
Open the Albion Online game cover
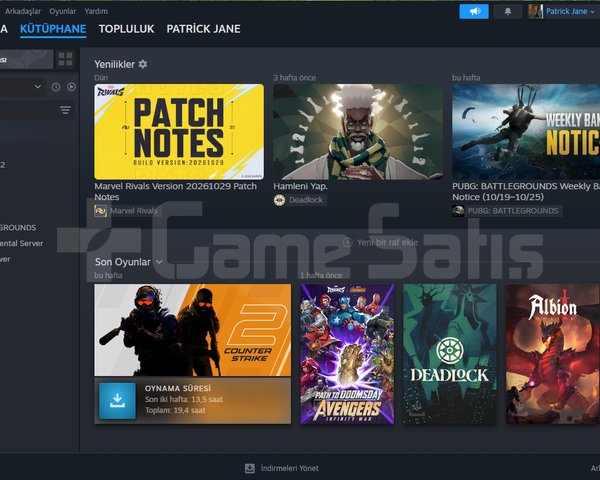(553, 354)
